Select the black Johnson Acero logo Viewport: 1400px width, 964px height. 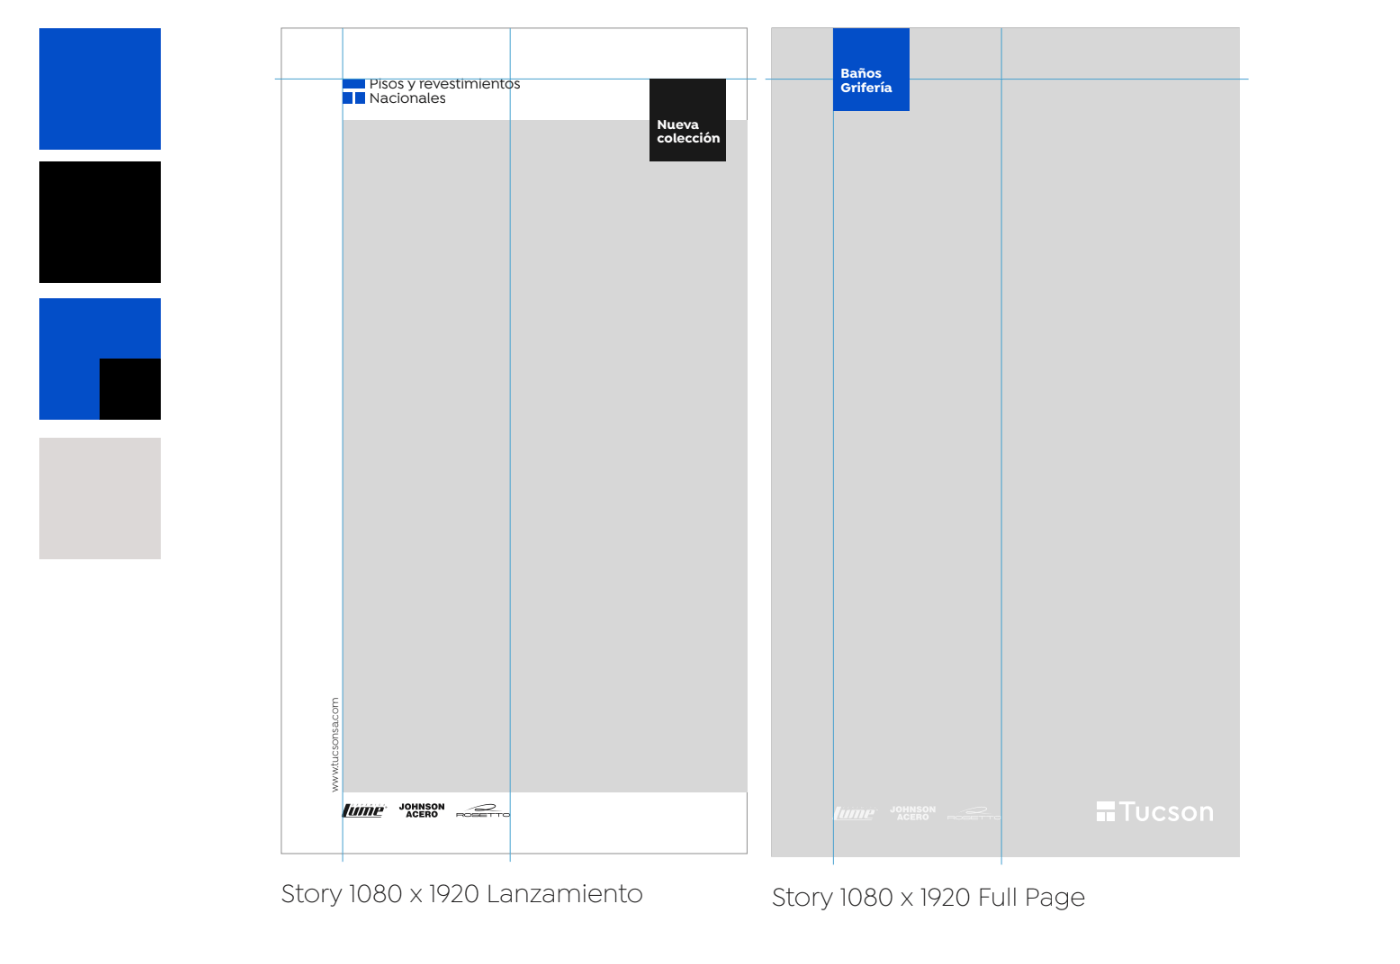point(422,810)
